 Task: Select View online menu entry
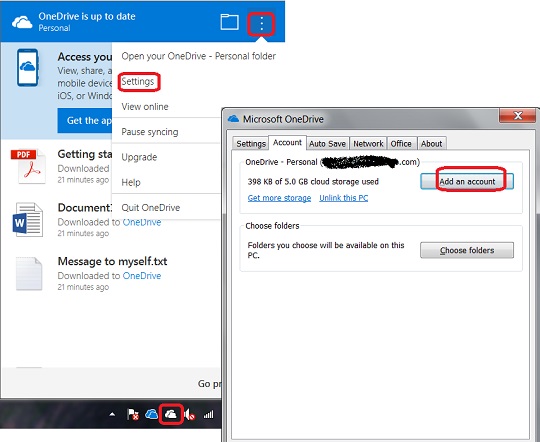point(145,107)
